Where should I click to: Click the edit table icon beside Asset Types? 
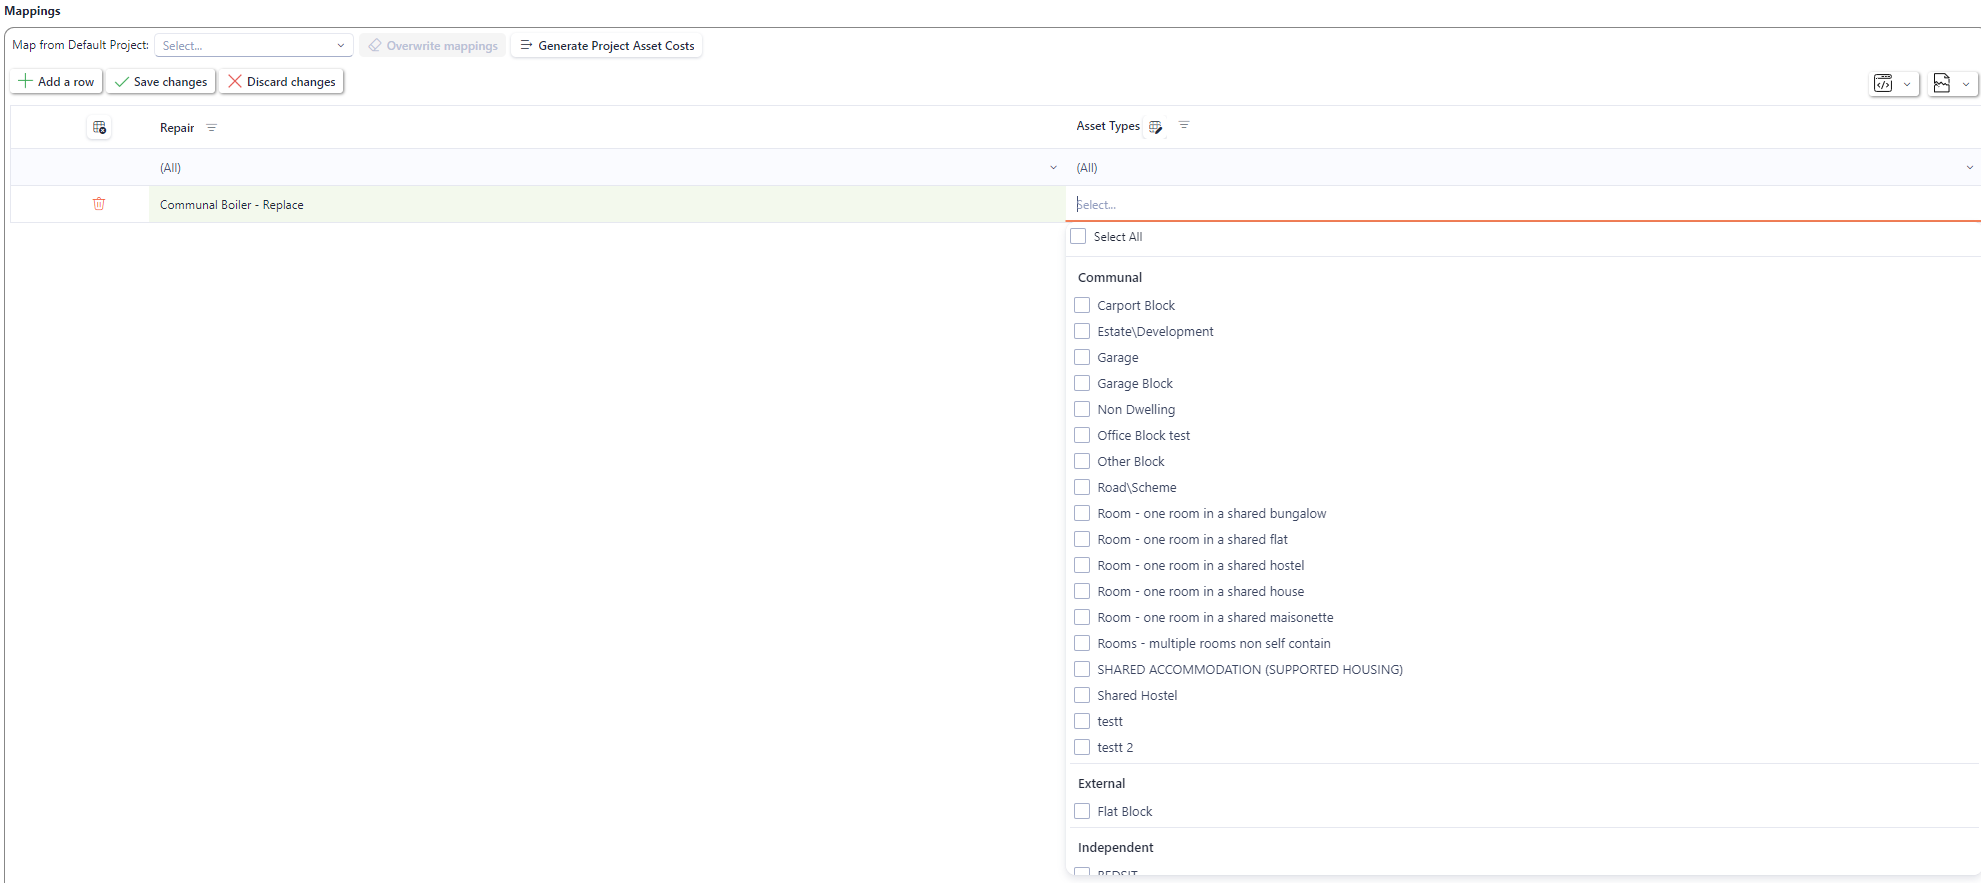[x=1156, y=127]
